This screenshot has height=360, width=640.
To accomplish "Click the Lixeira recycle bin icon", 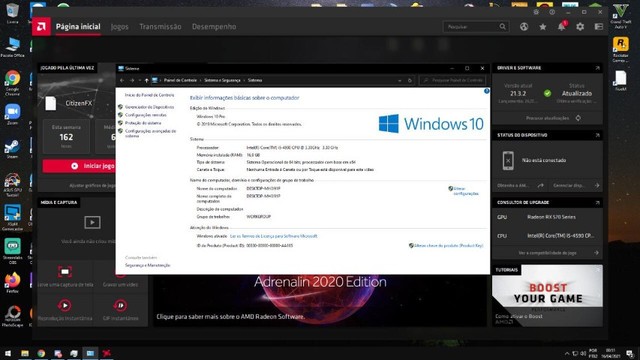I will pos(12,13).
